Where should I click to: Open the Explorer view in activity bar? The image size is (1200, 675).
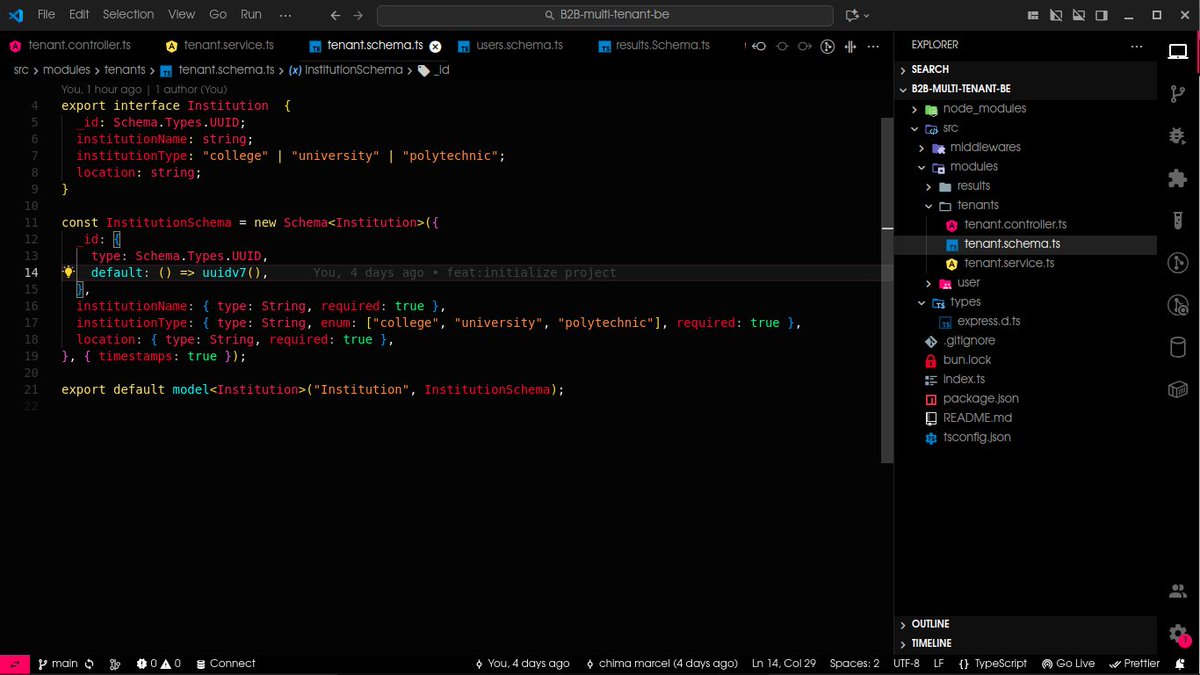coord(1177,51)
